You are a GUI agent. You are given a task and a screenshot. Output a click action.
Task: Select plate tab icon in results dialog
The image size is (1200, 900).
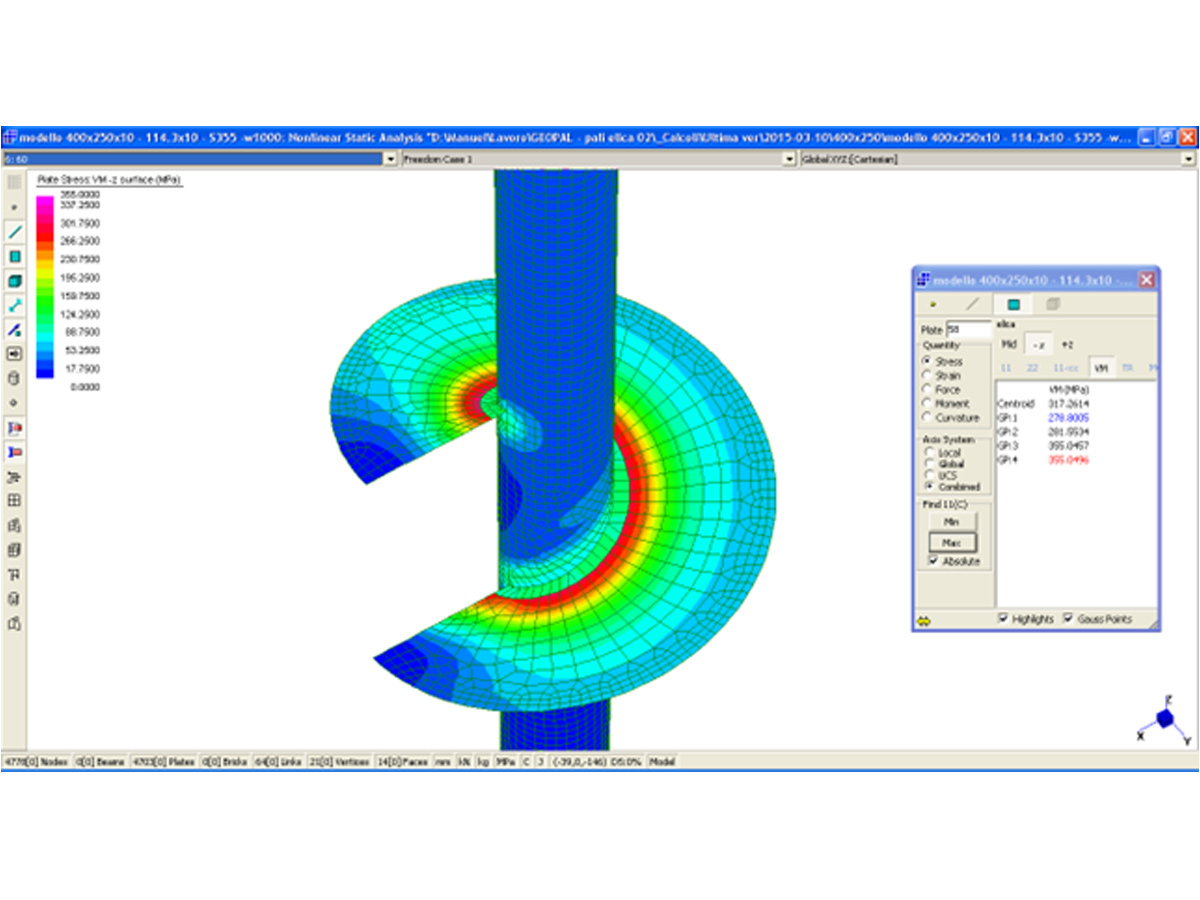tap(1013, 304)
